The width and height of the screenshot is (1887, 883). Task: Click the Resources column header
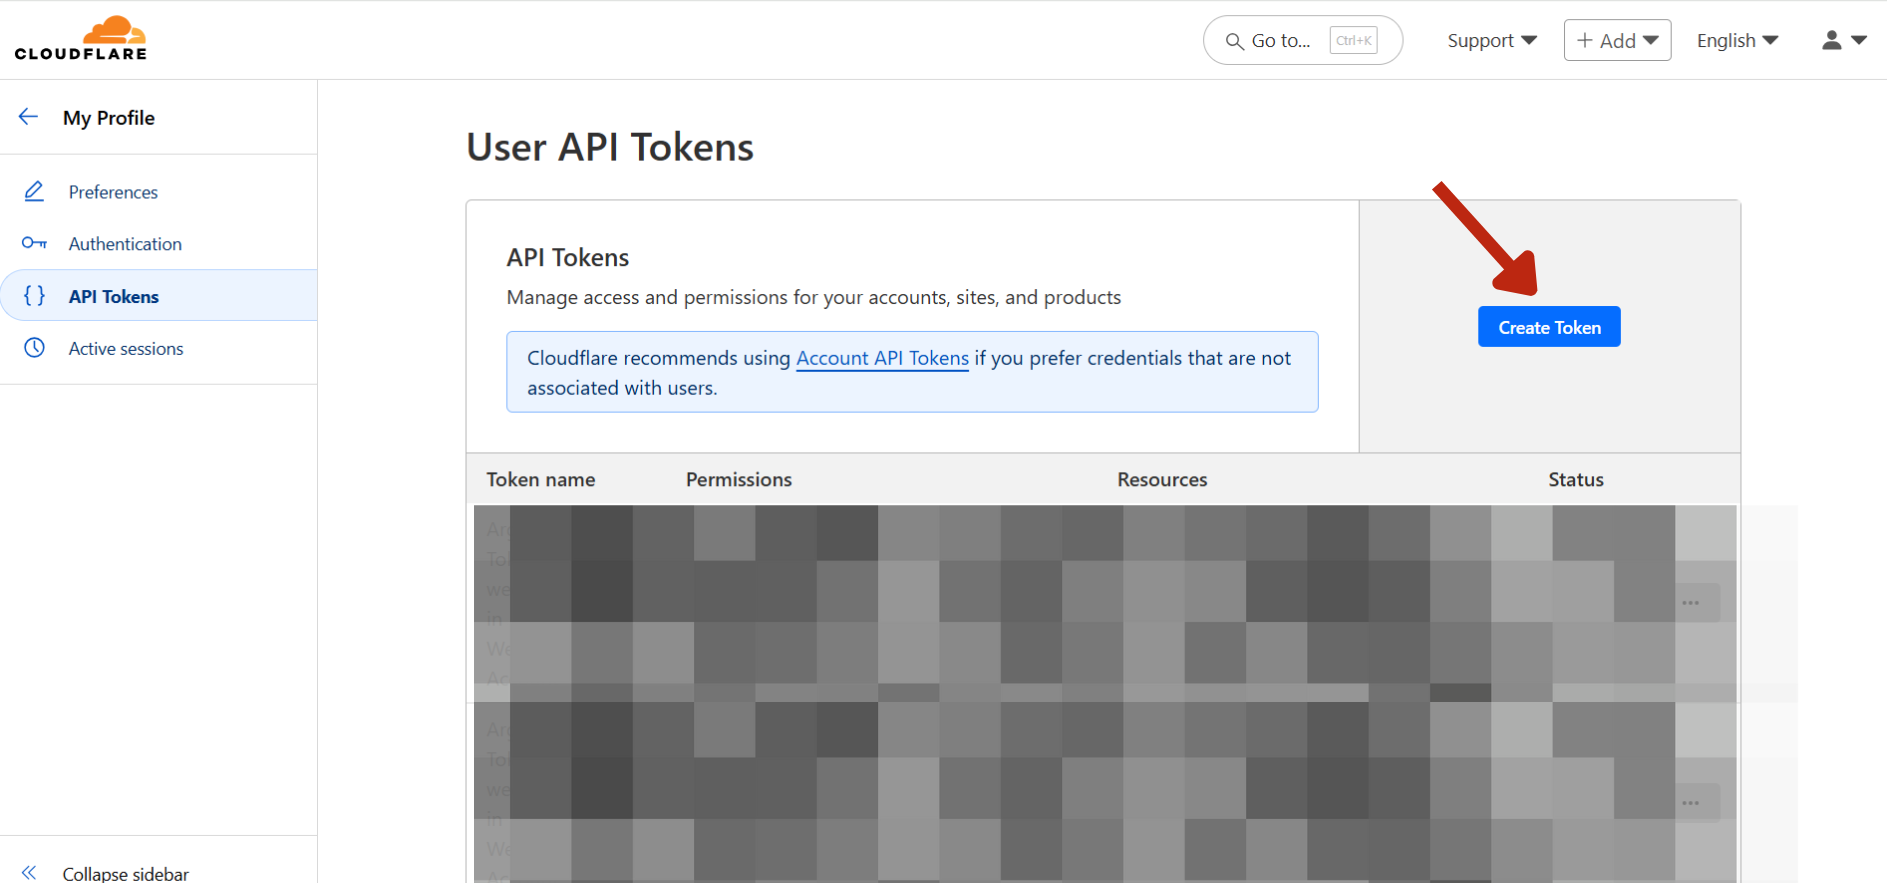1162,479
